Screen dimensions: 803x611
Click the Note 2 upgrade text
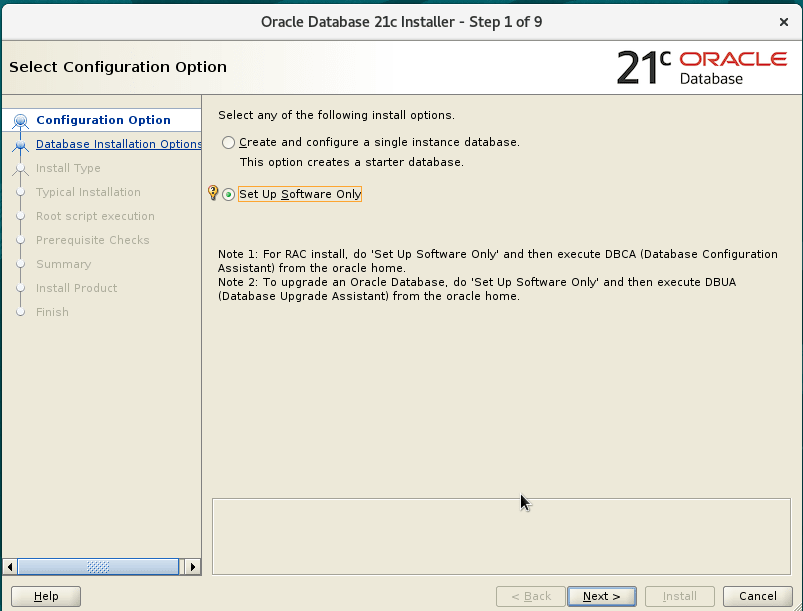point(477,289)
